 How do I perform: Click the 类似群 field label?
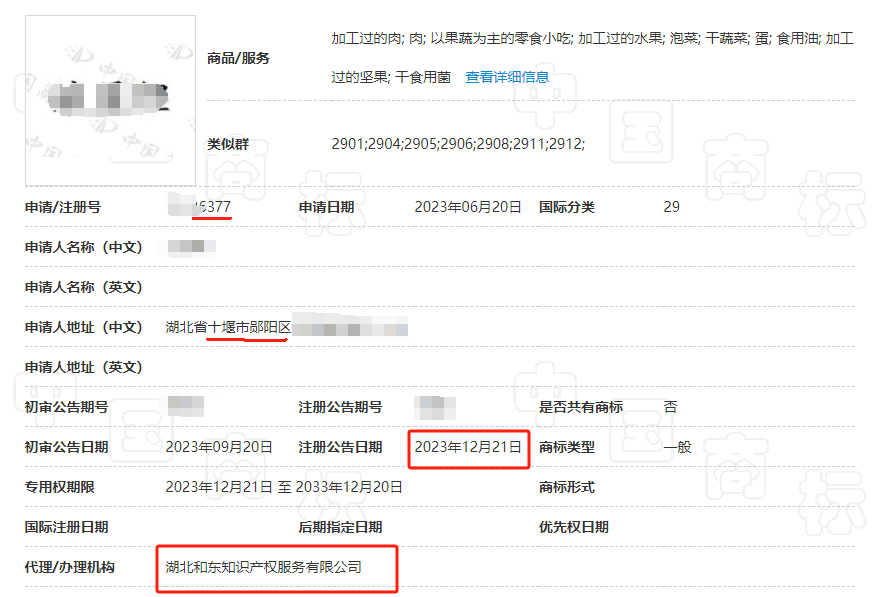228,144
